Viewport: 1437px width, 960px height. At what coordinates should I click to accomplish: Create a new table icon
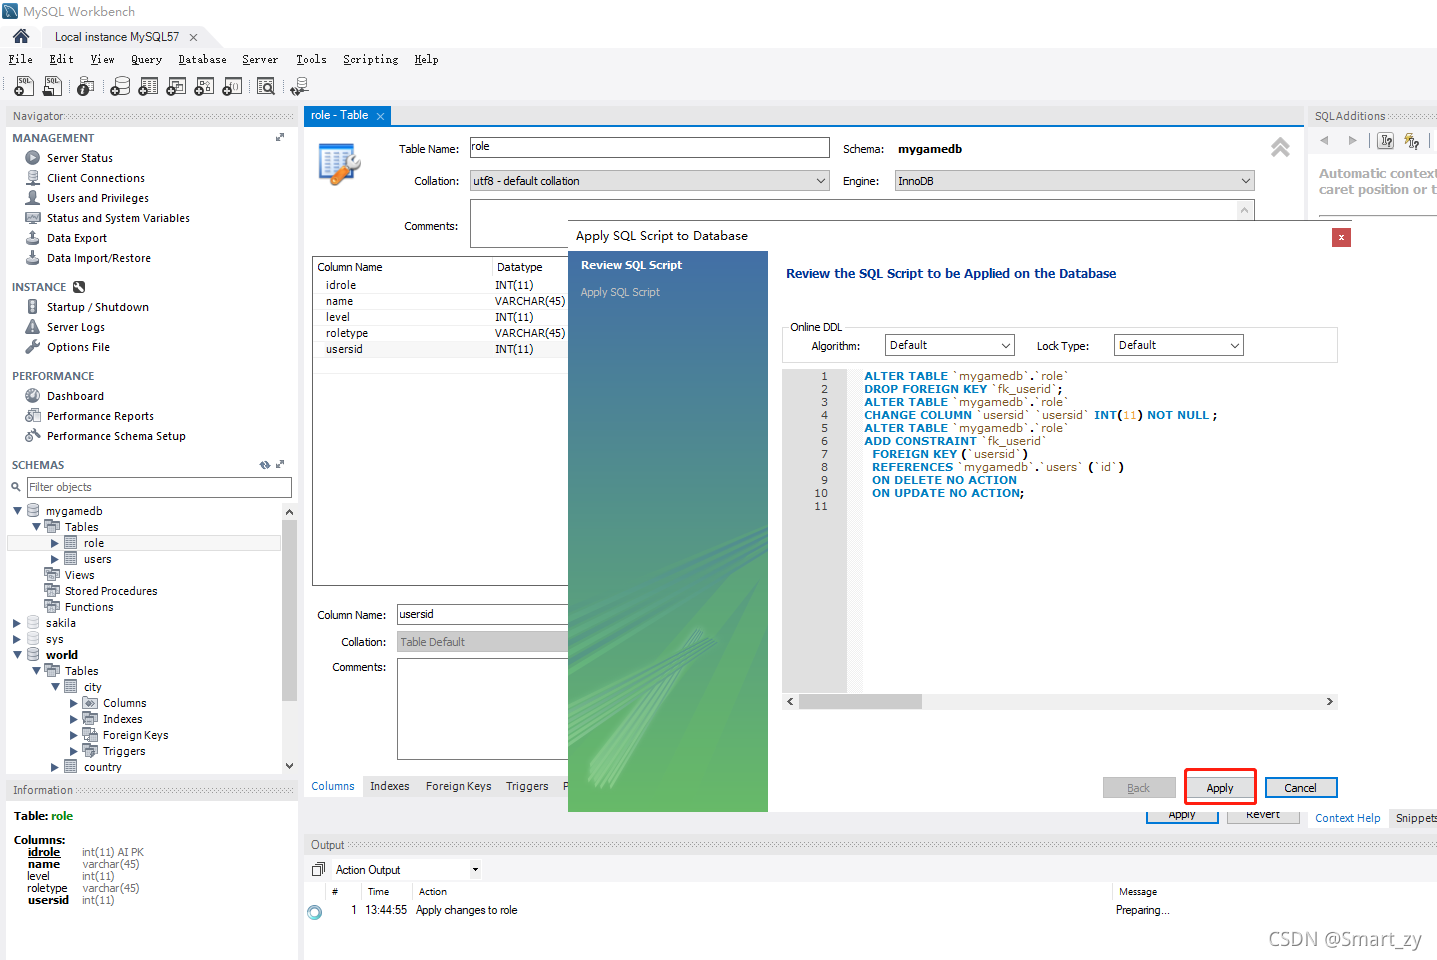(148, 87)
